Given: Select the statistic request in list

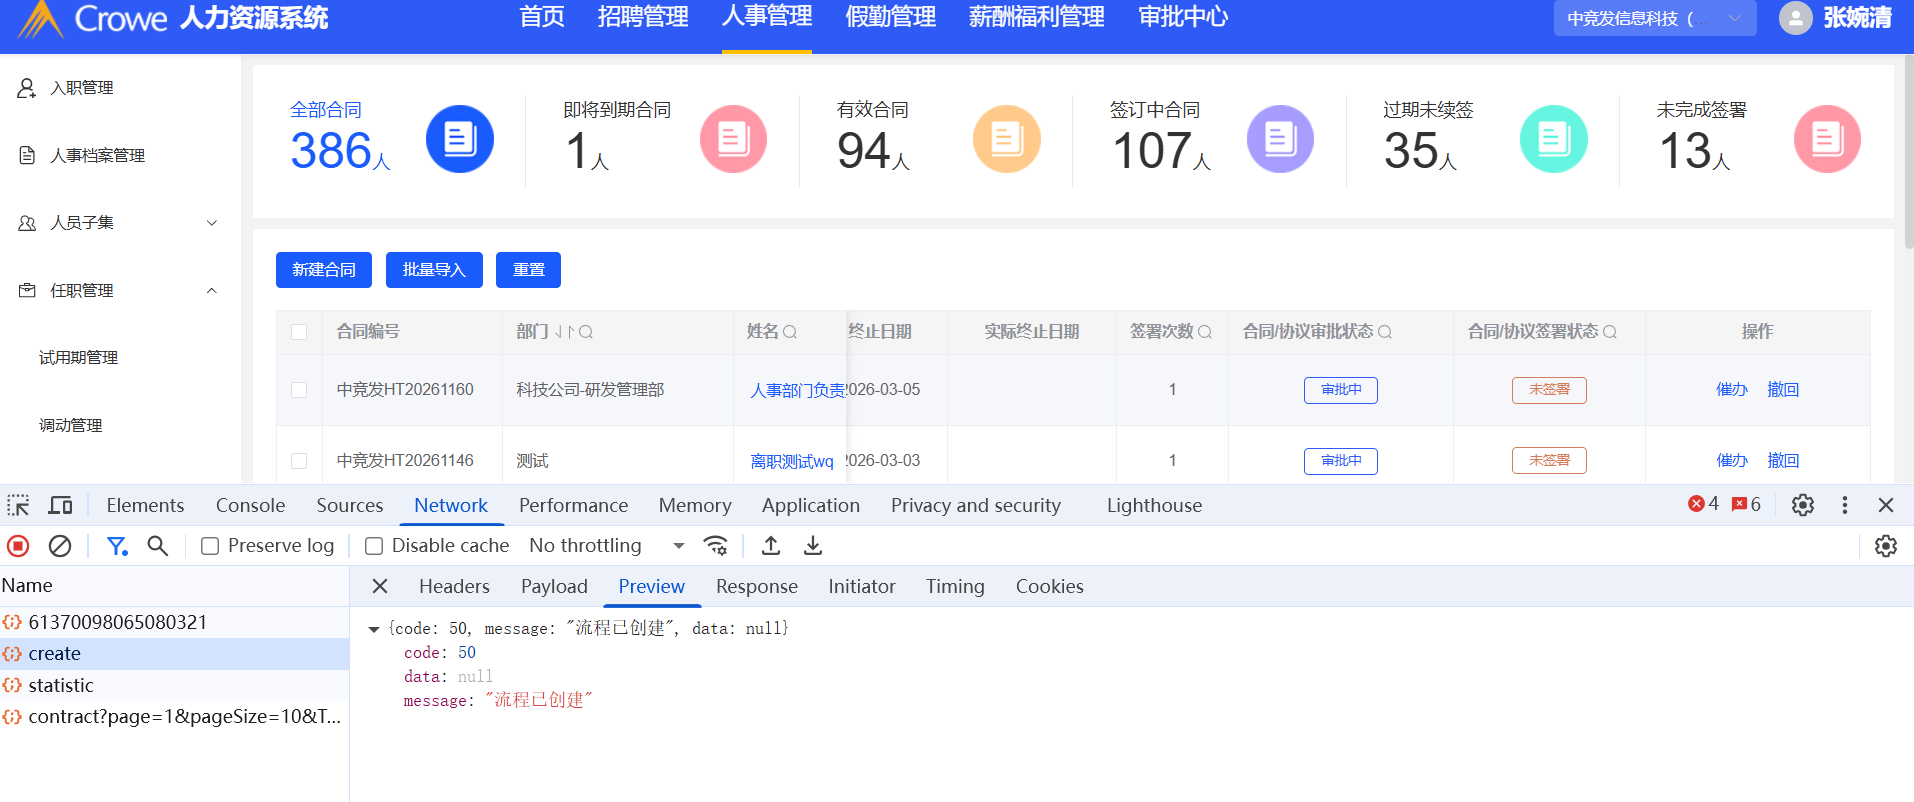Looking at the screenshot, I should pyautogui.click(x=61, y=686).
